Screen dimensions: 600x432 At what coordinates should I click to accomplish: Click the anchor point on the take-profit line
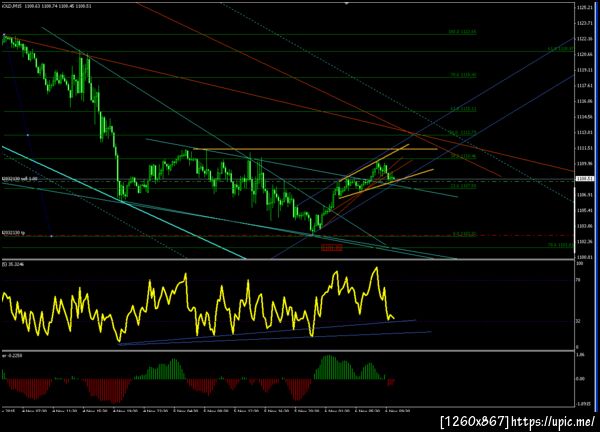51,236
